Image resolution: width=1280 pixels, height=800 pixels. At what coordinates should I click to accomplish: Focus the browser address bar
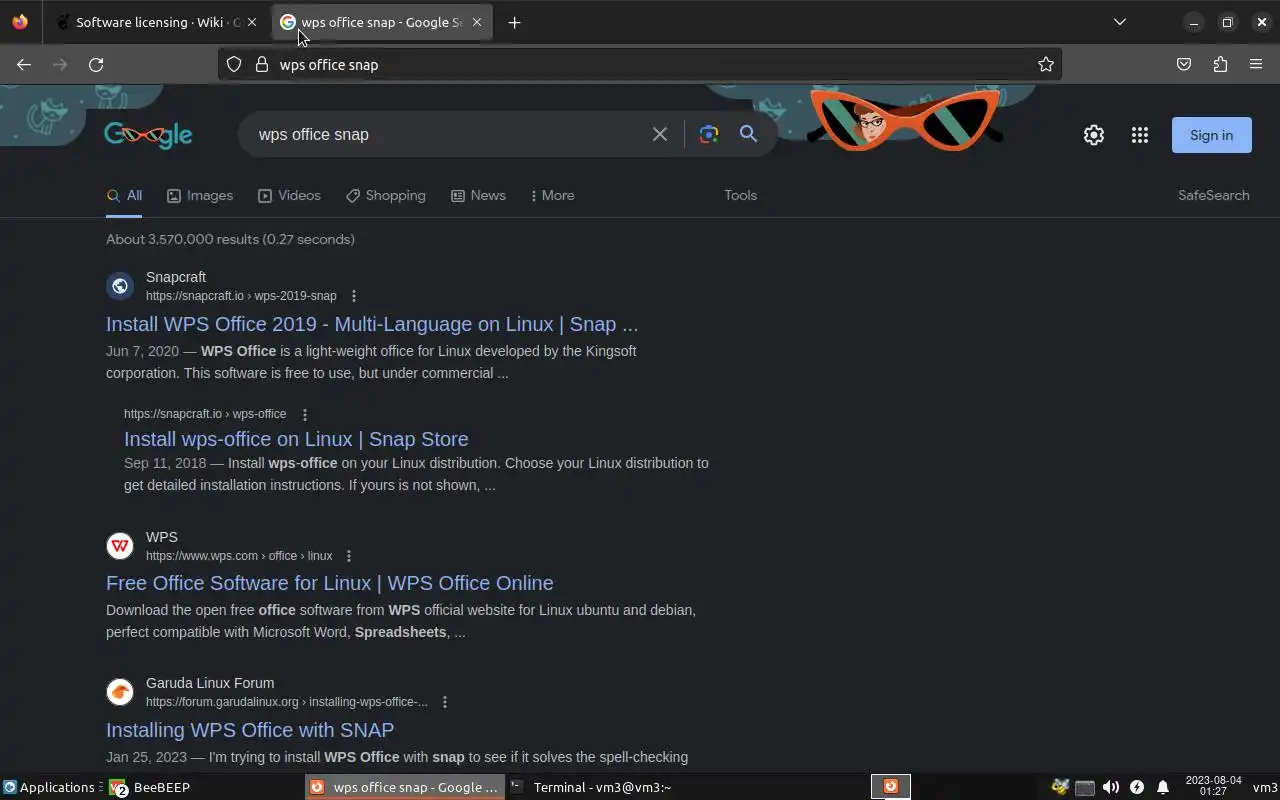click(640, 64)
